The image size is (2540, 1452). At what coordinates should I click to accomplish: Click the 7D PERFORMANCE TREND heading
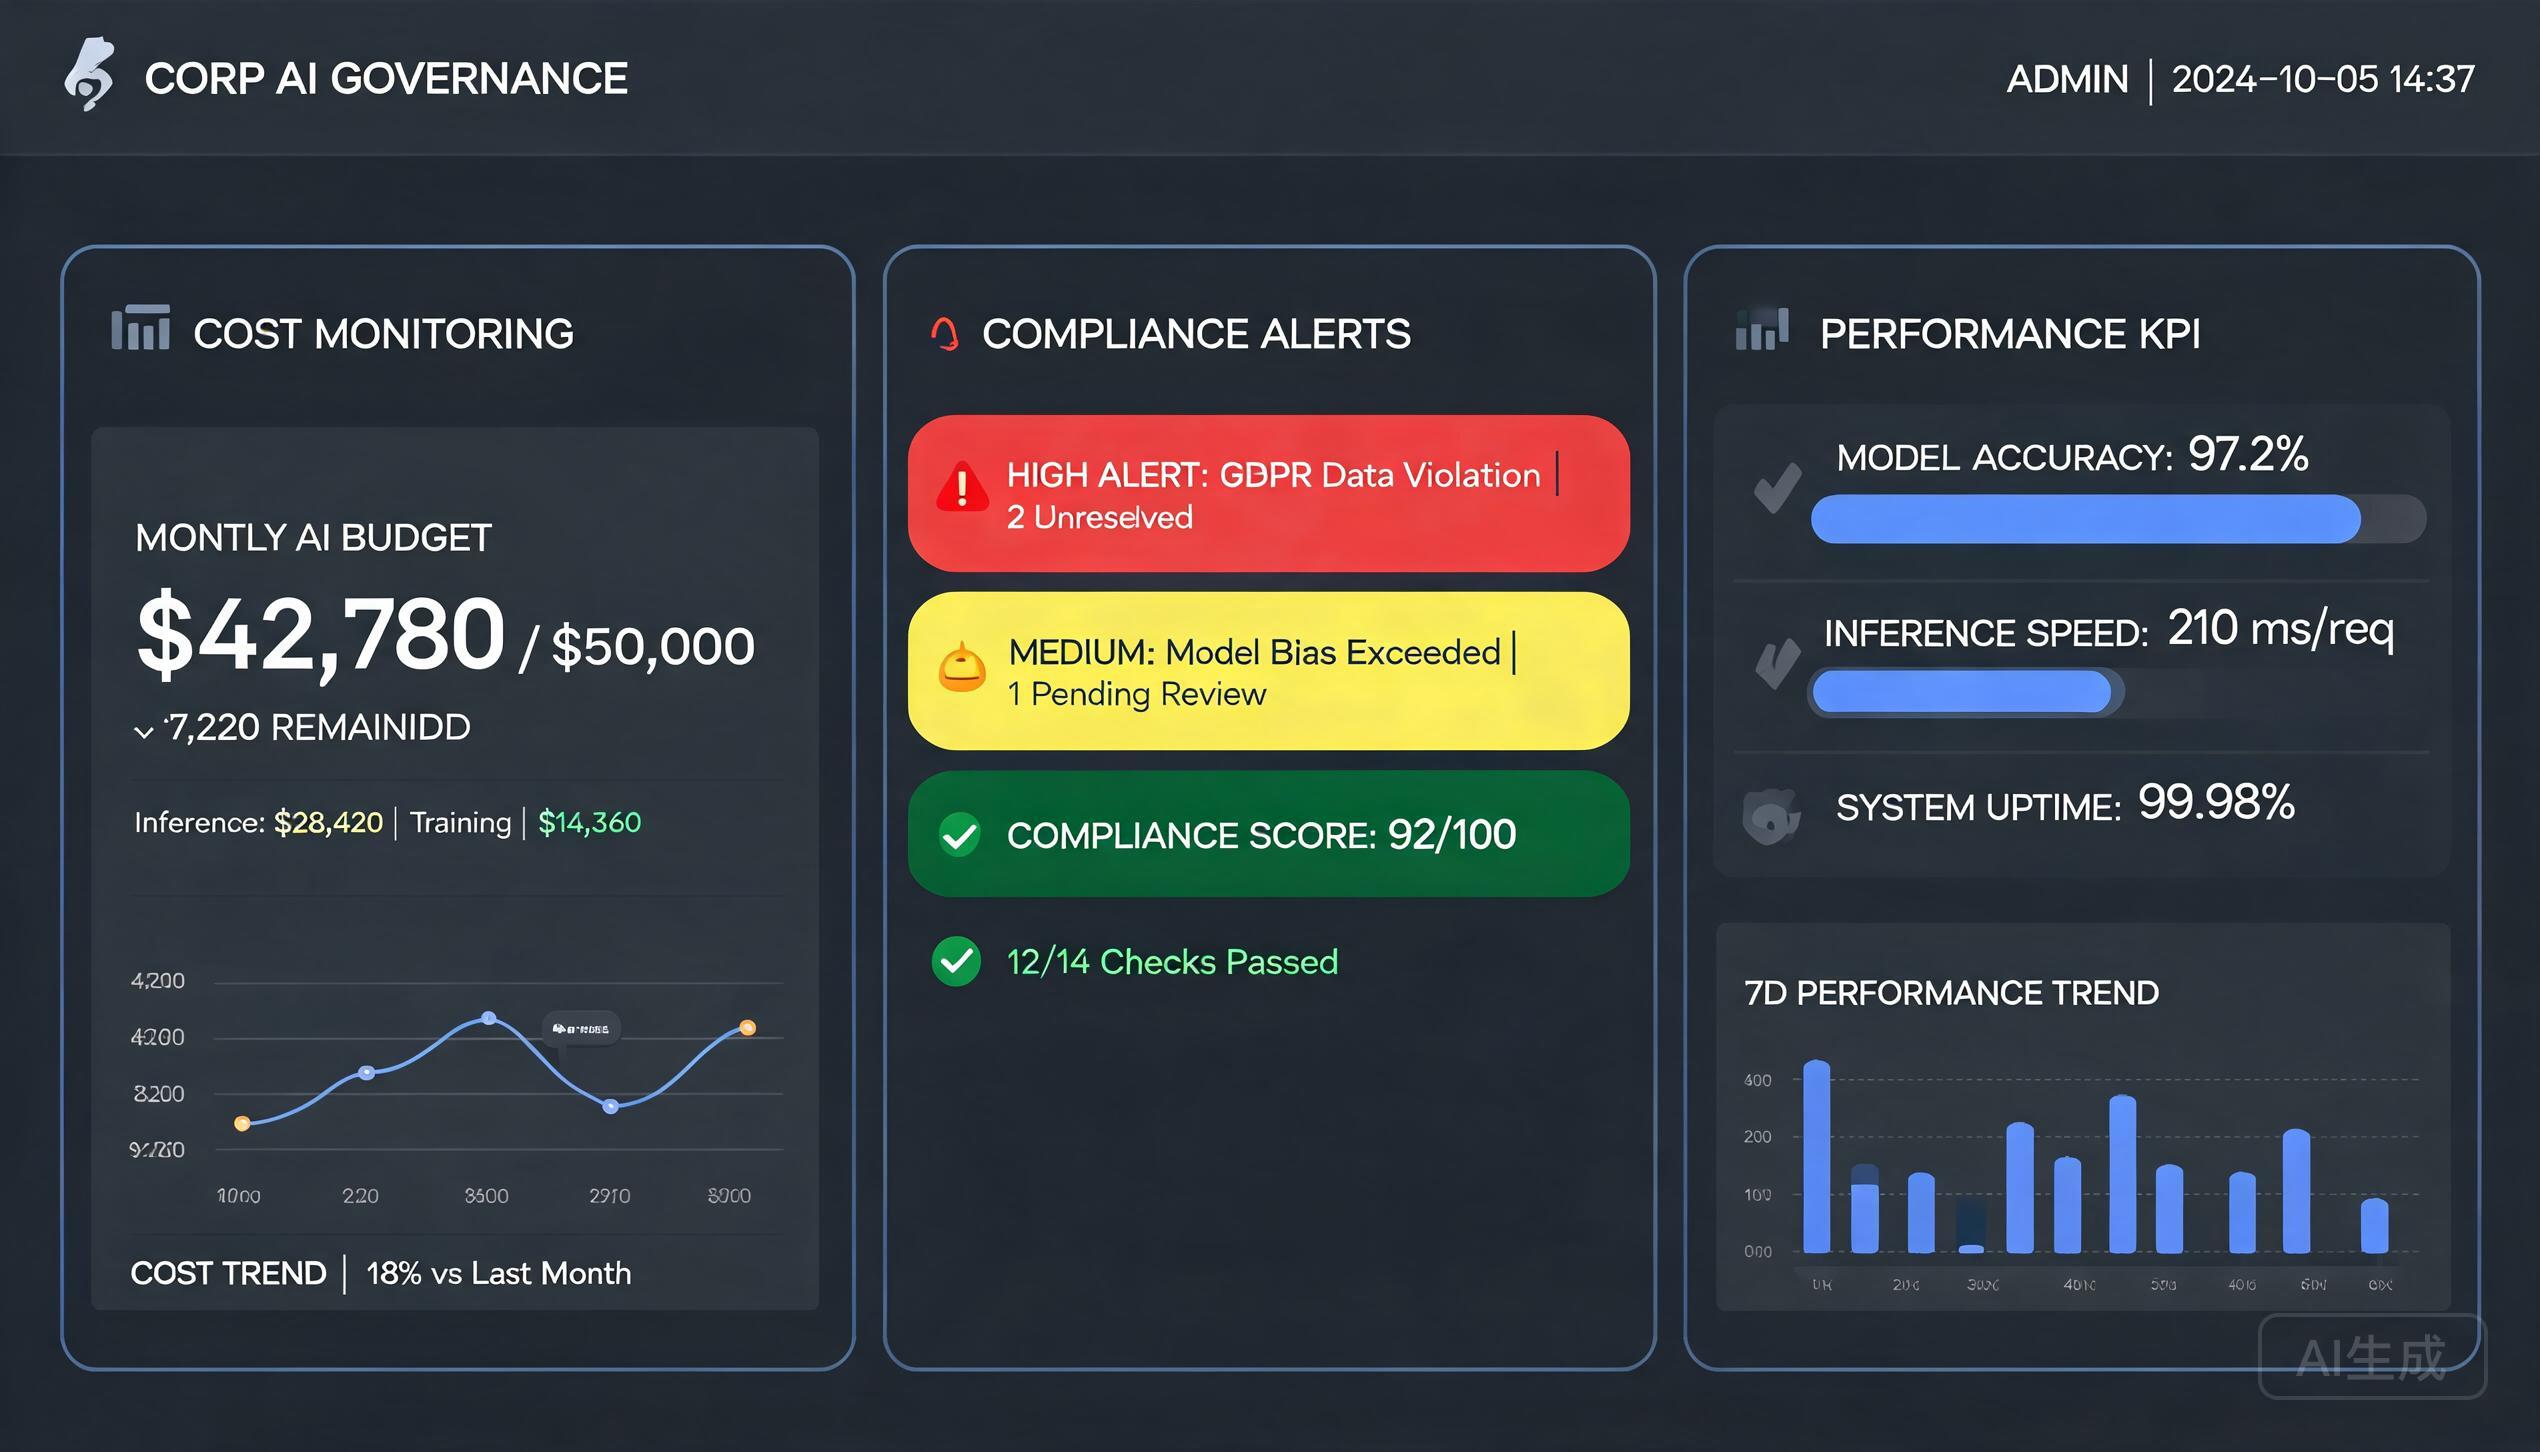pyautogui.click(x=1951, y=993)
